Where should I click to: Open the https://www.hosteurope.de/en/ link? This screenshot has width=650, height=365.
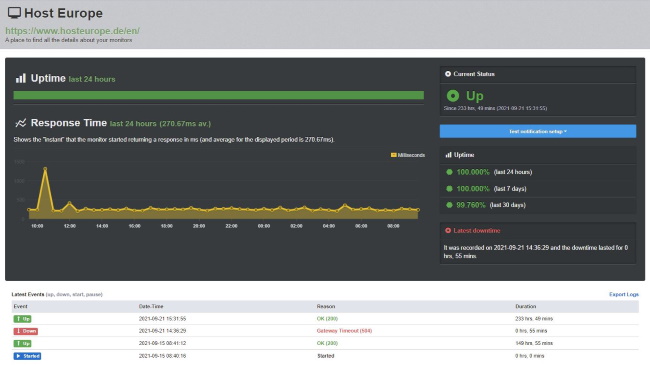click(x=72, y=31)
